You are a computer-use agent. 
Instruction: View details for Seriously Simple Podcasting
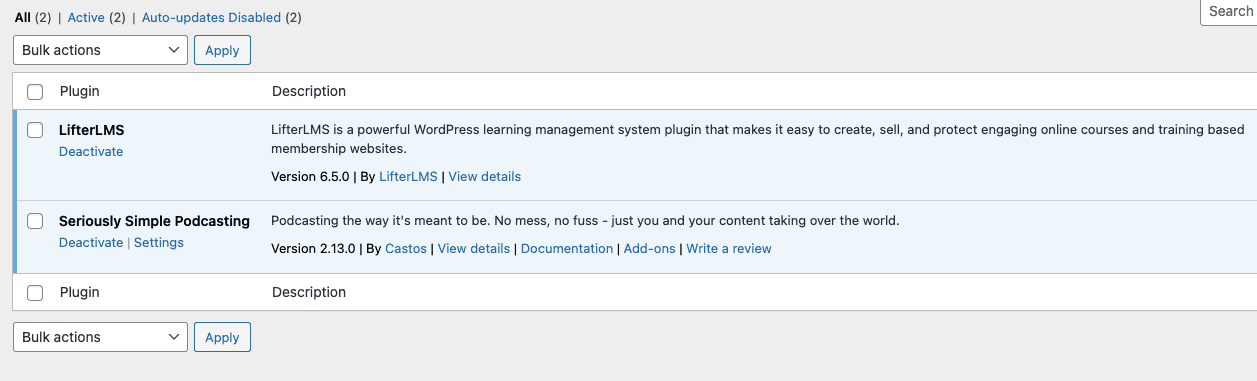click(x=474, y=248)
